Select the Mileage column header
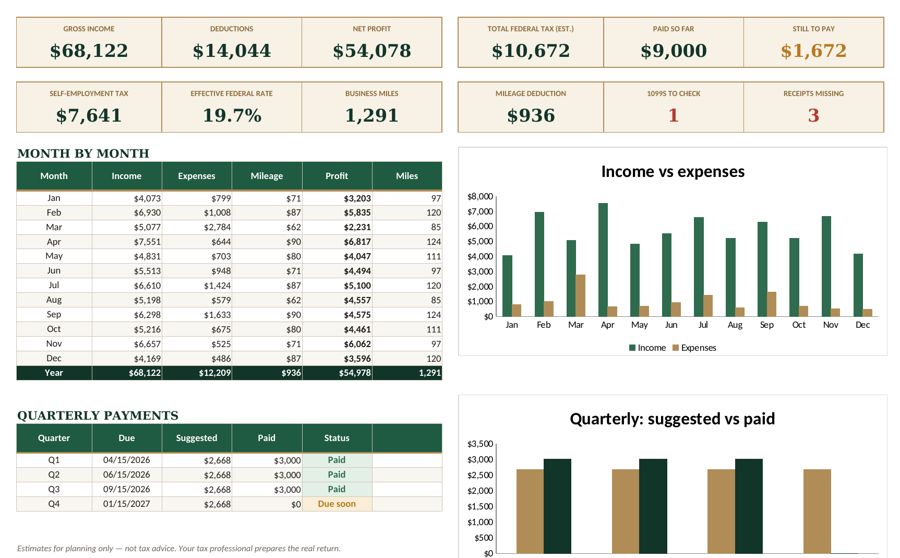 (266, 176)
